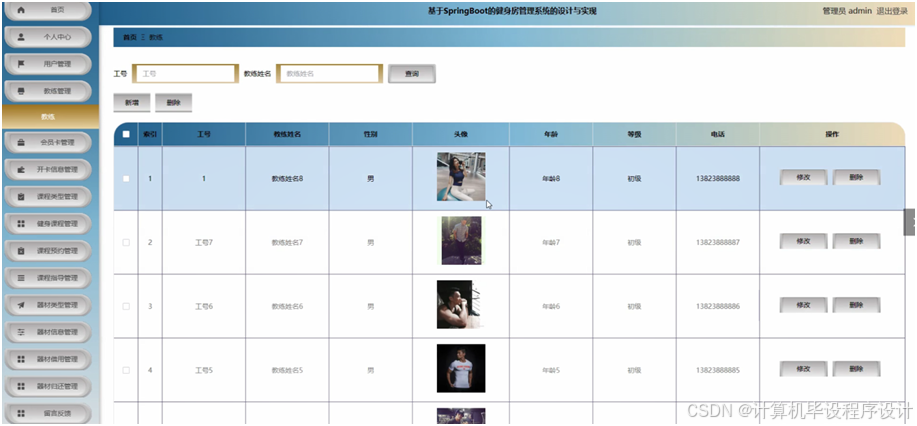
Task: Check the checkbox for row 工号5
Action: [x=126, y=370]
